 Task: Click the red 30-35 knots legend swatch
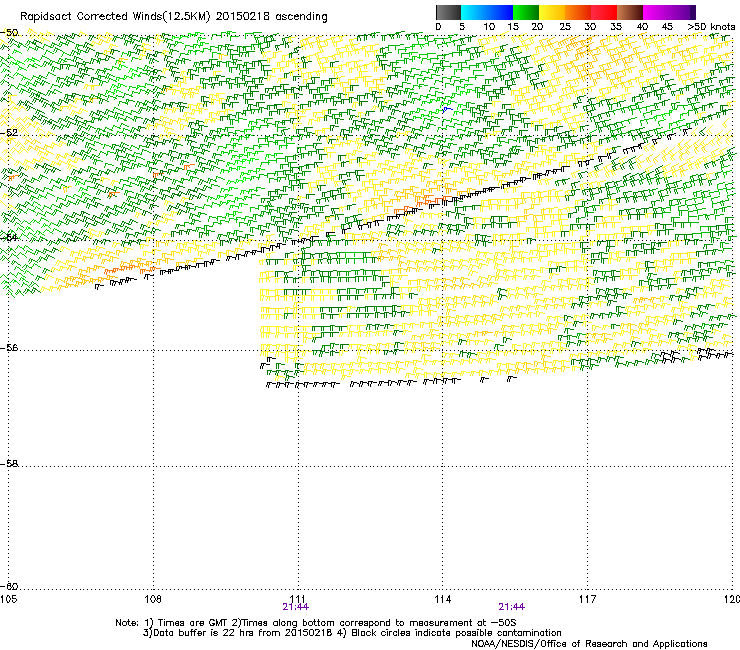click(x=604, y=12)
